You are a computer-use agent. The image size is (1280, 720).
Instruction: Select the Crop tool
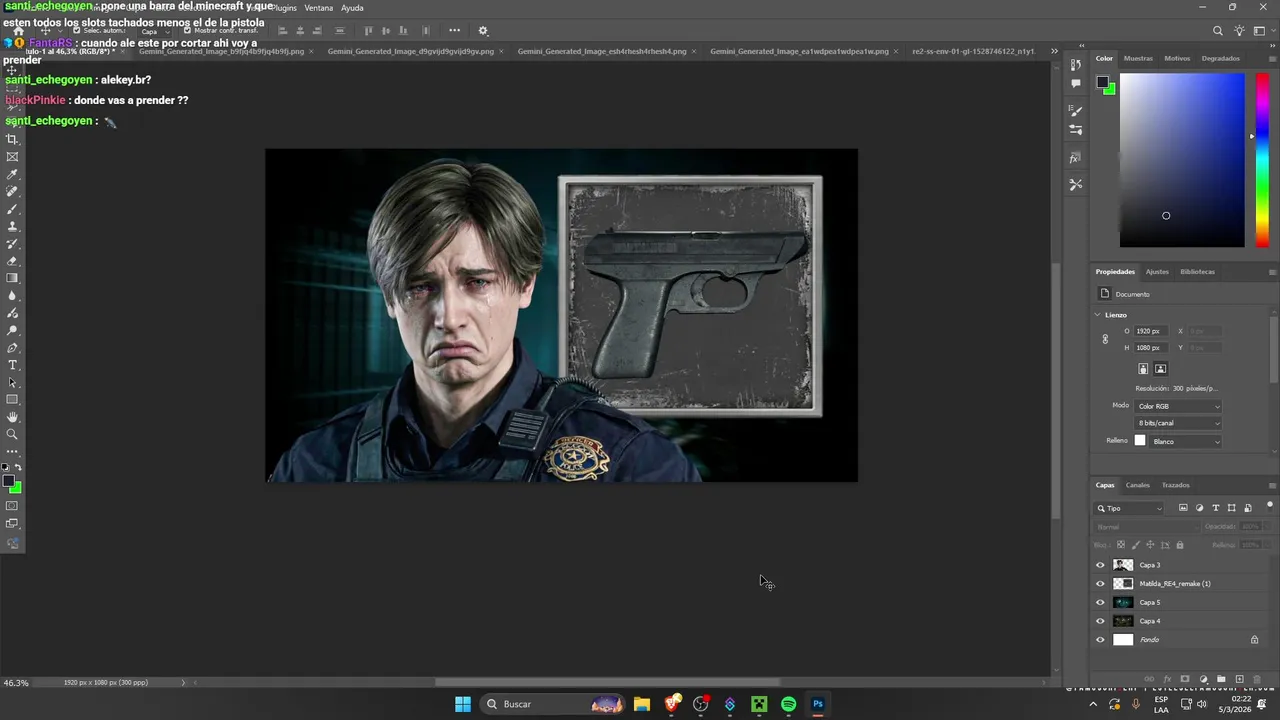point(12,139)
